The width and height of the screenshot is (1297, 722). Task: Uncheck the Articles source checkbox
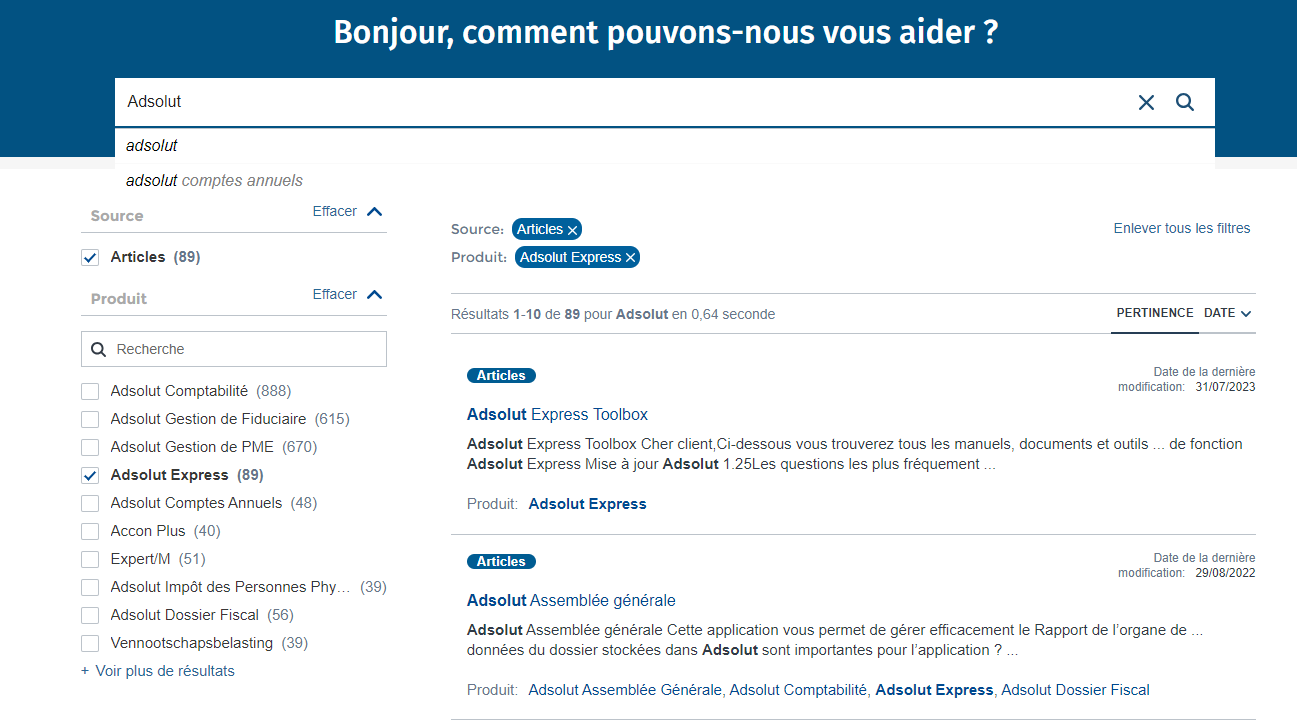pos(90,258)
